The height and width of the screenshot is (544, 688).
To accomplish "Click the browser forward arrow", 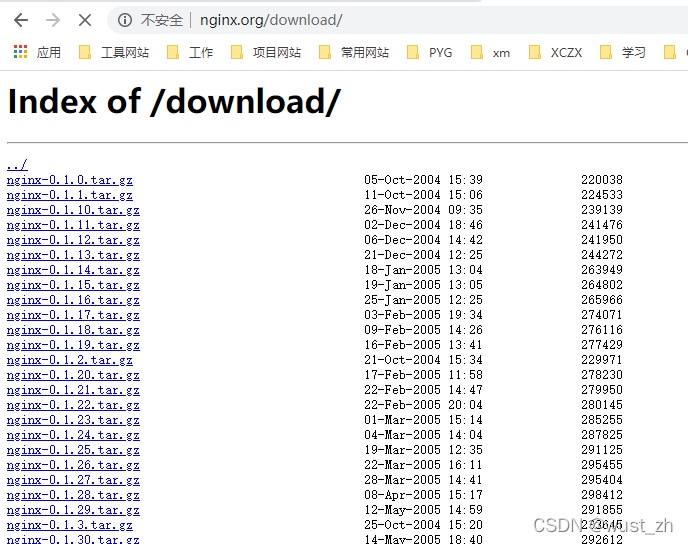I will pos(53,20).
